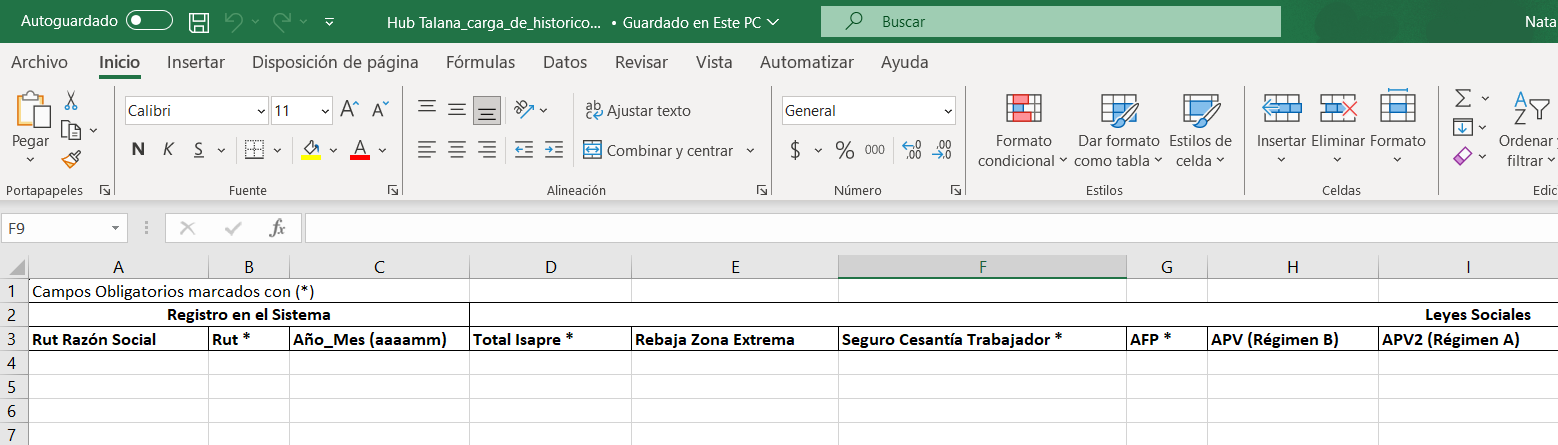
Task: Copy selection with the Copy icon
Action: (x=70, y=130)
